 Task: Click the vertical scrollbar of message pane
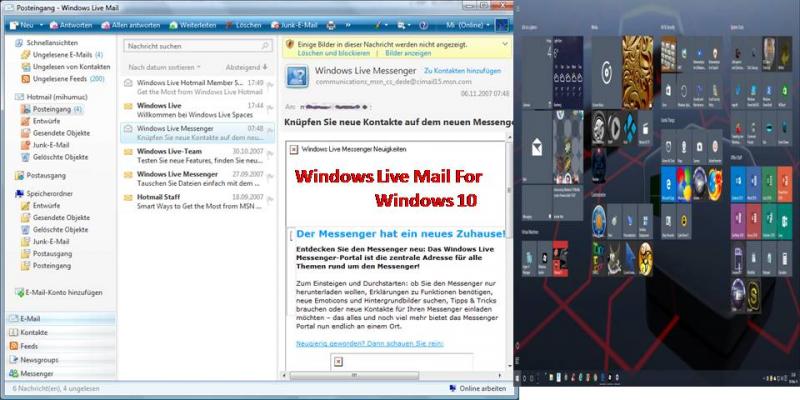(509, 189)
